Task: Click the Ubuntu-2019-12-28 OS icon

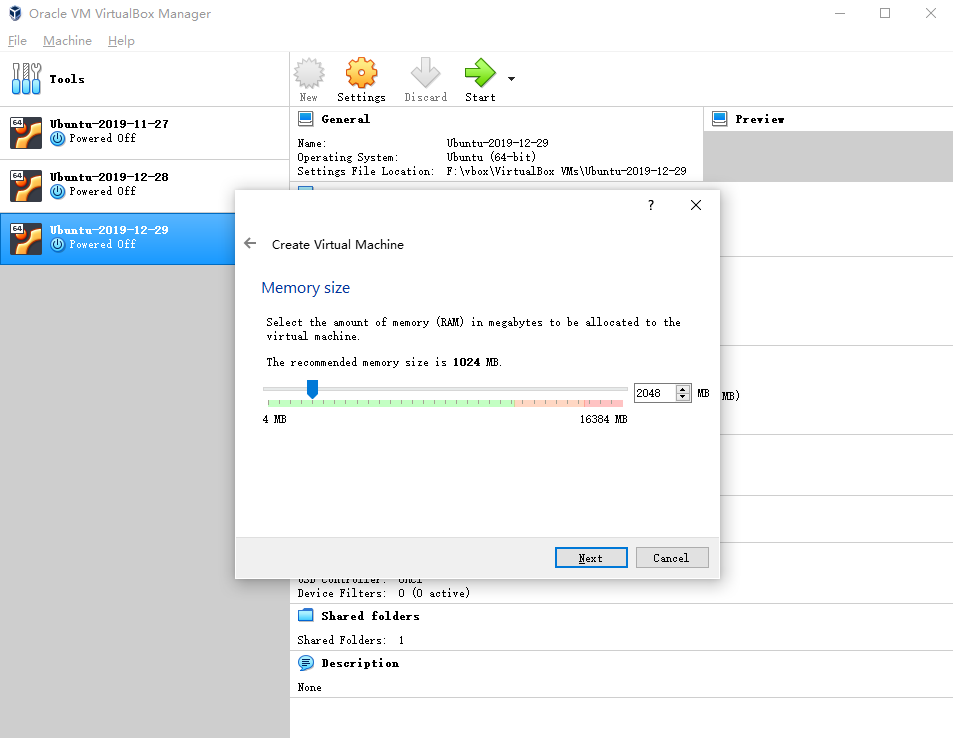Action: click(x=26, y=185)
